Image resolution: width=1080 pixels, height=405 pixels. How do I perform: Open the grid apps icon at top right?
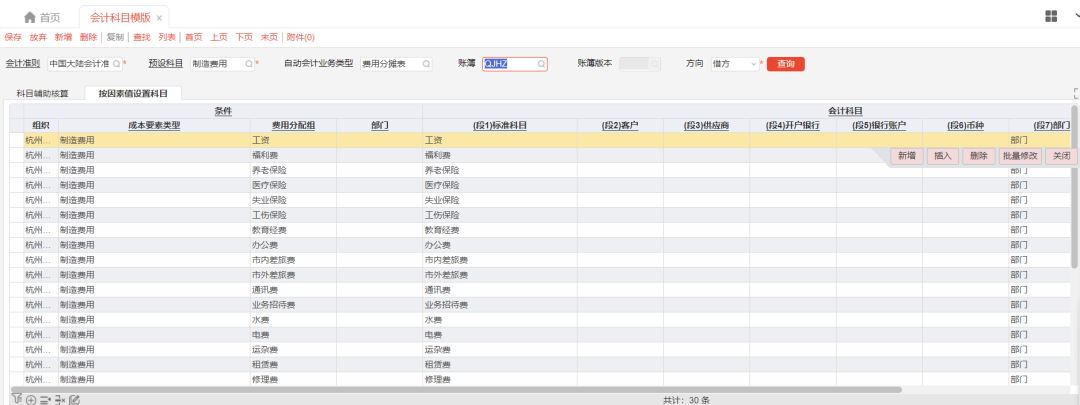(1051, 17)
